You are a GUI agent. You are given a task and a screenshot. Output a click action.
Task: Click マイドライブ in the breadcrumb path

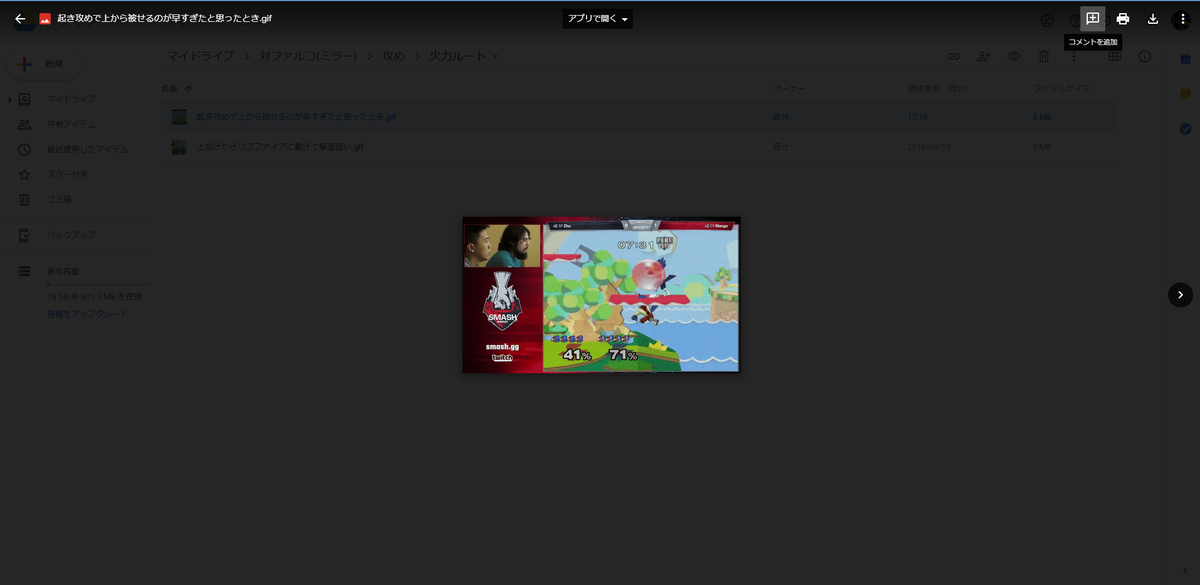pos(200,56)
